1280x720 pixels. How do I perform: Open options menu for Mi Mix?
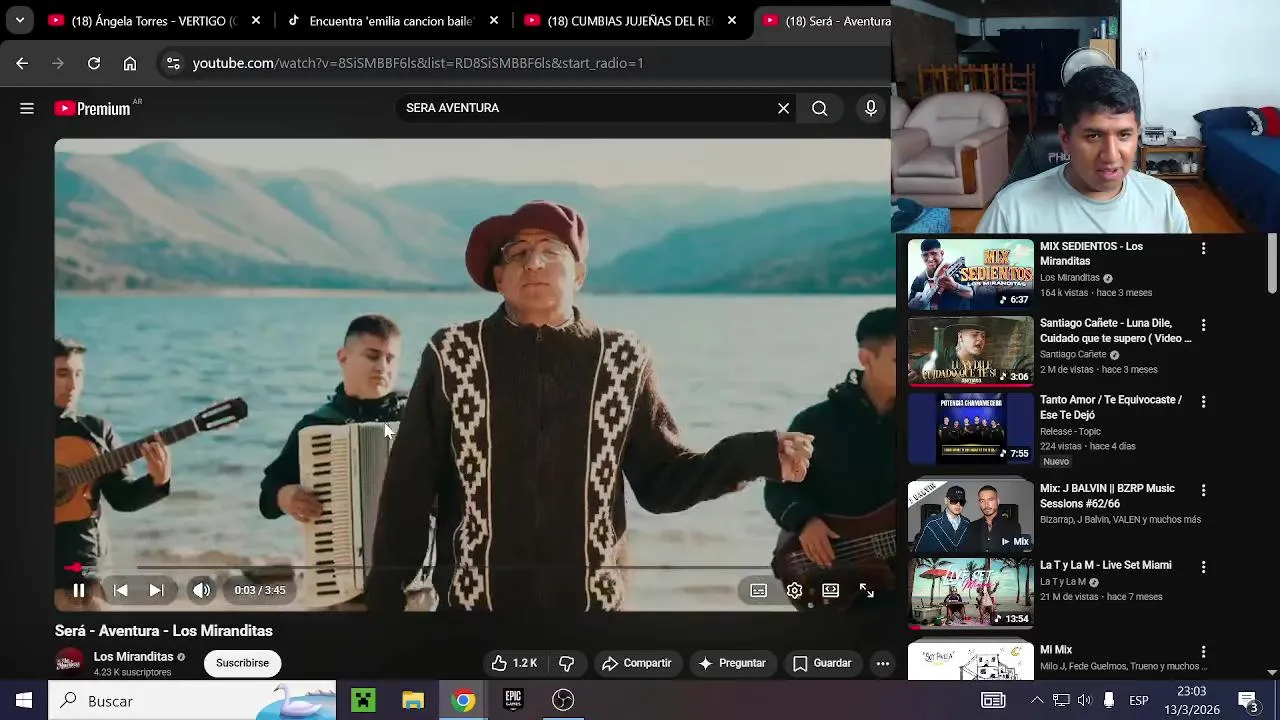(1203, 652)
